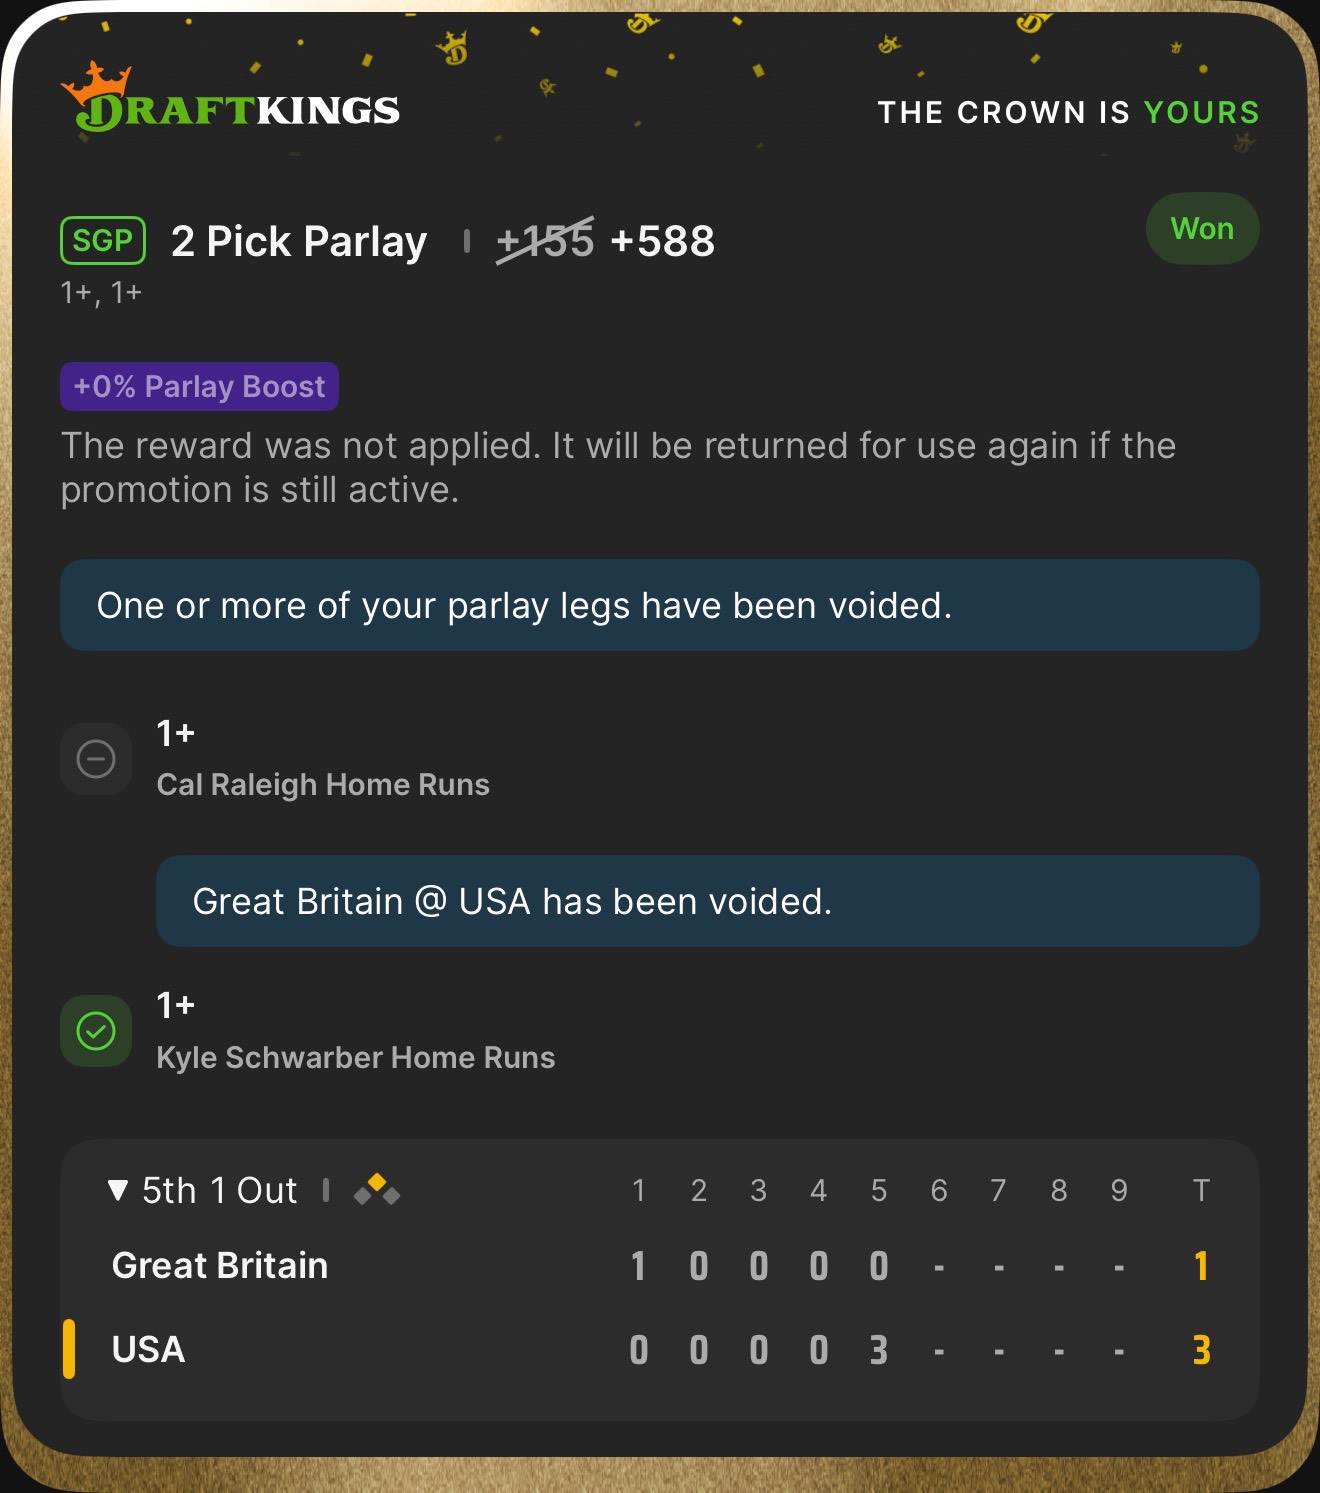1320x1493 pixels.
Task: Click the Great Britain @ USA voided message
Action: click(707, 901)
